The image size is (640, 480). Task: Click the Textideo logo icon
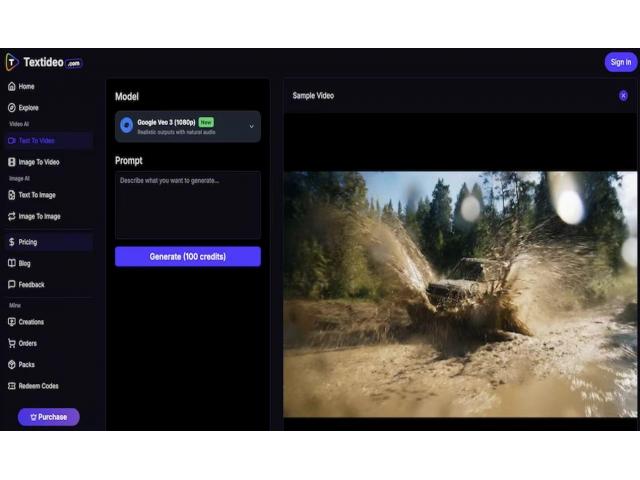tap(12, 62)
